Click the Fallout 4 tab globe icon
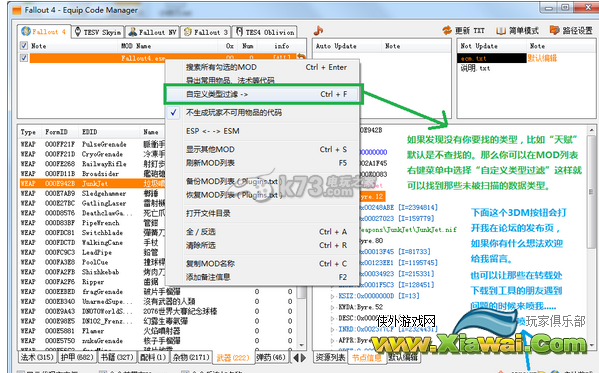Screen dimensions: 599x373 [x=26, y=31]
